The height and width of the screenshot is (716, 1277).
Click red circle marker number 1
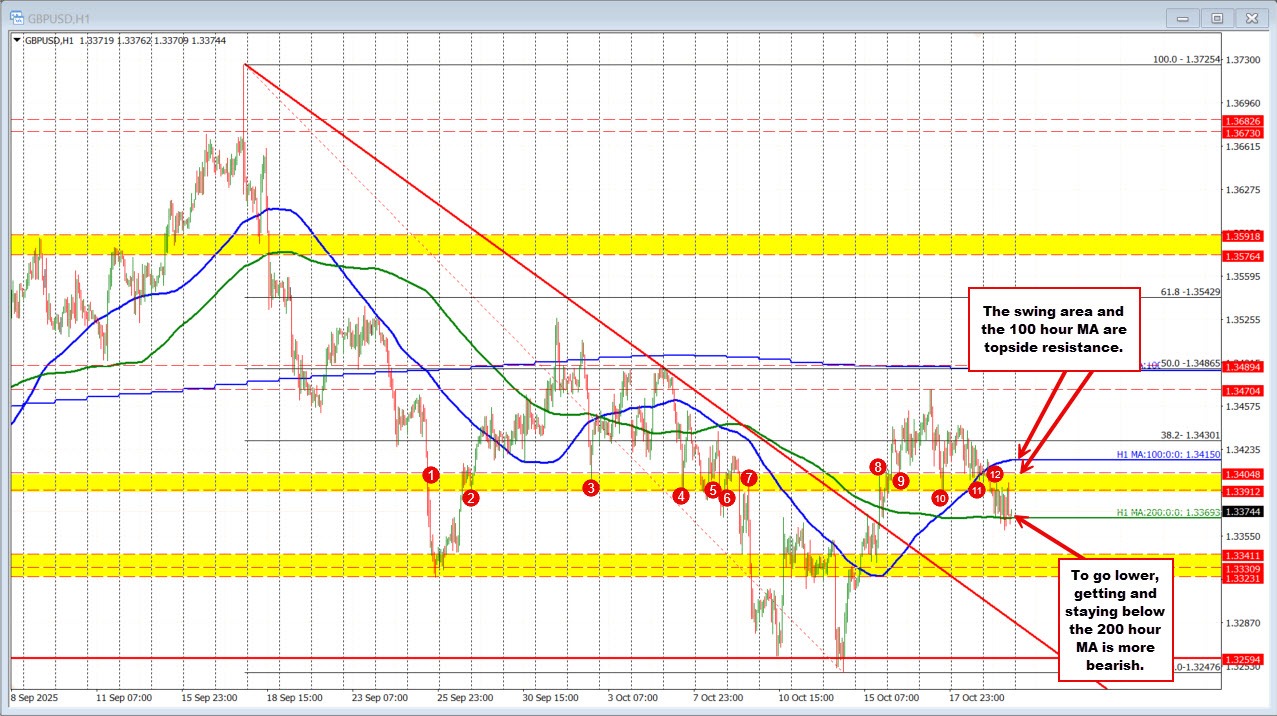(x=431, y=474)
